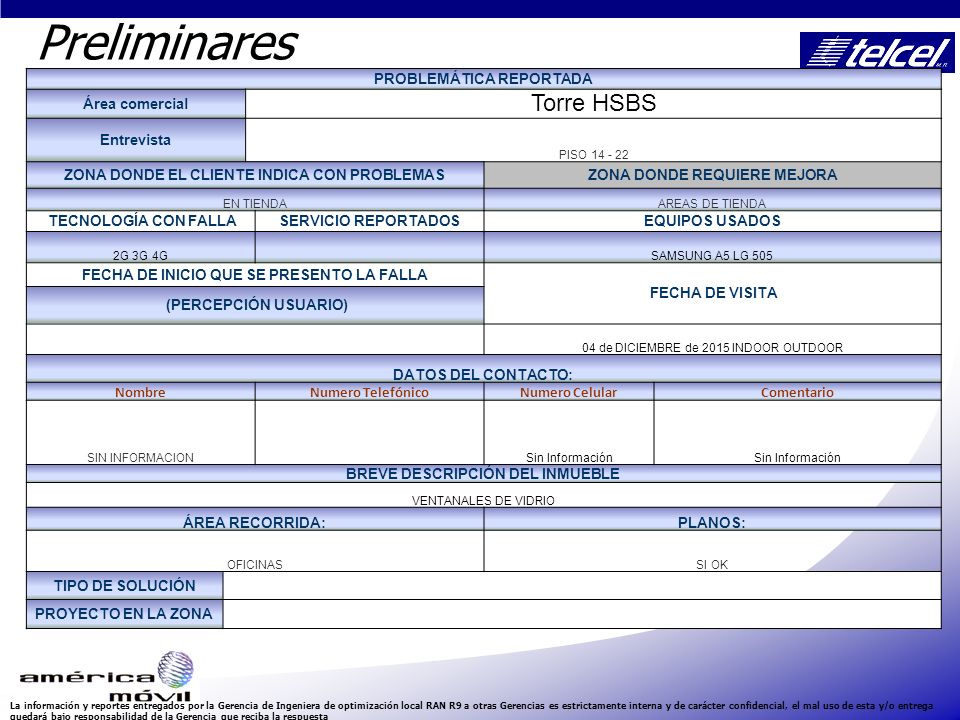Viewport: 960px width, 720px height.
Task: Select the (PERCEPCIÓN USUARIO) cell
Action: click(x=255, y=305)
